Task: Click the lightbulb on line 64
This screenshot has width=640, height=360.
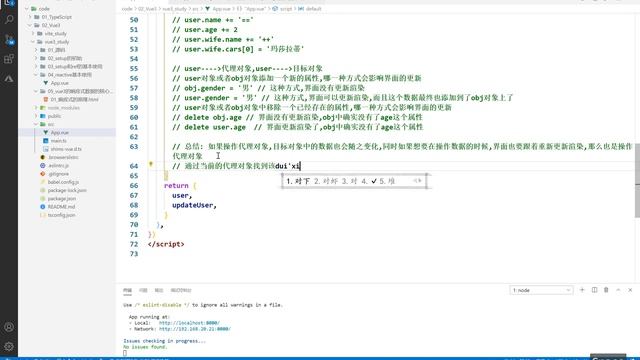Action: tap(151, 164)
